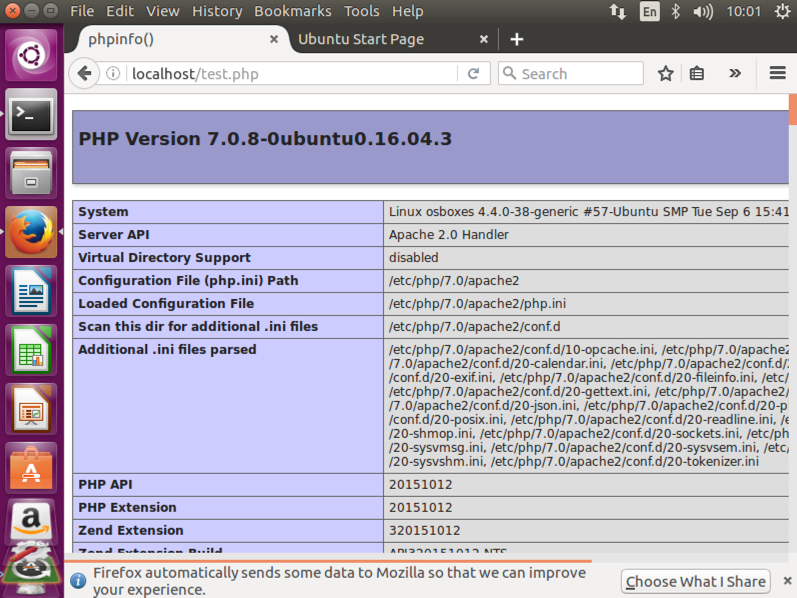Image resolution: width=797 pixels, height=598 pixels.
Task: Click Scan this dir for additional label
Action: [x=198, y=326]
